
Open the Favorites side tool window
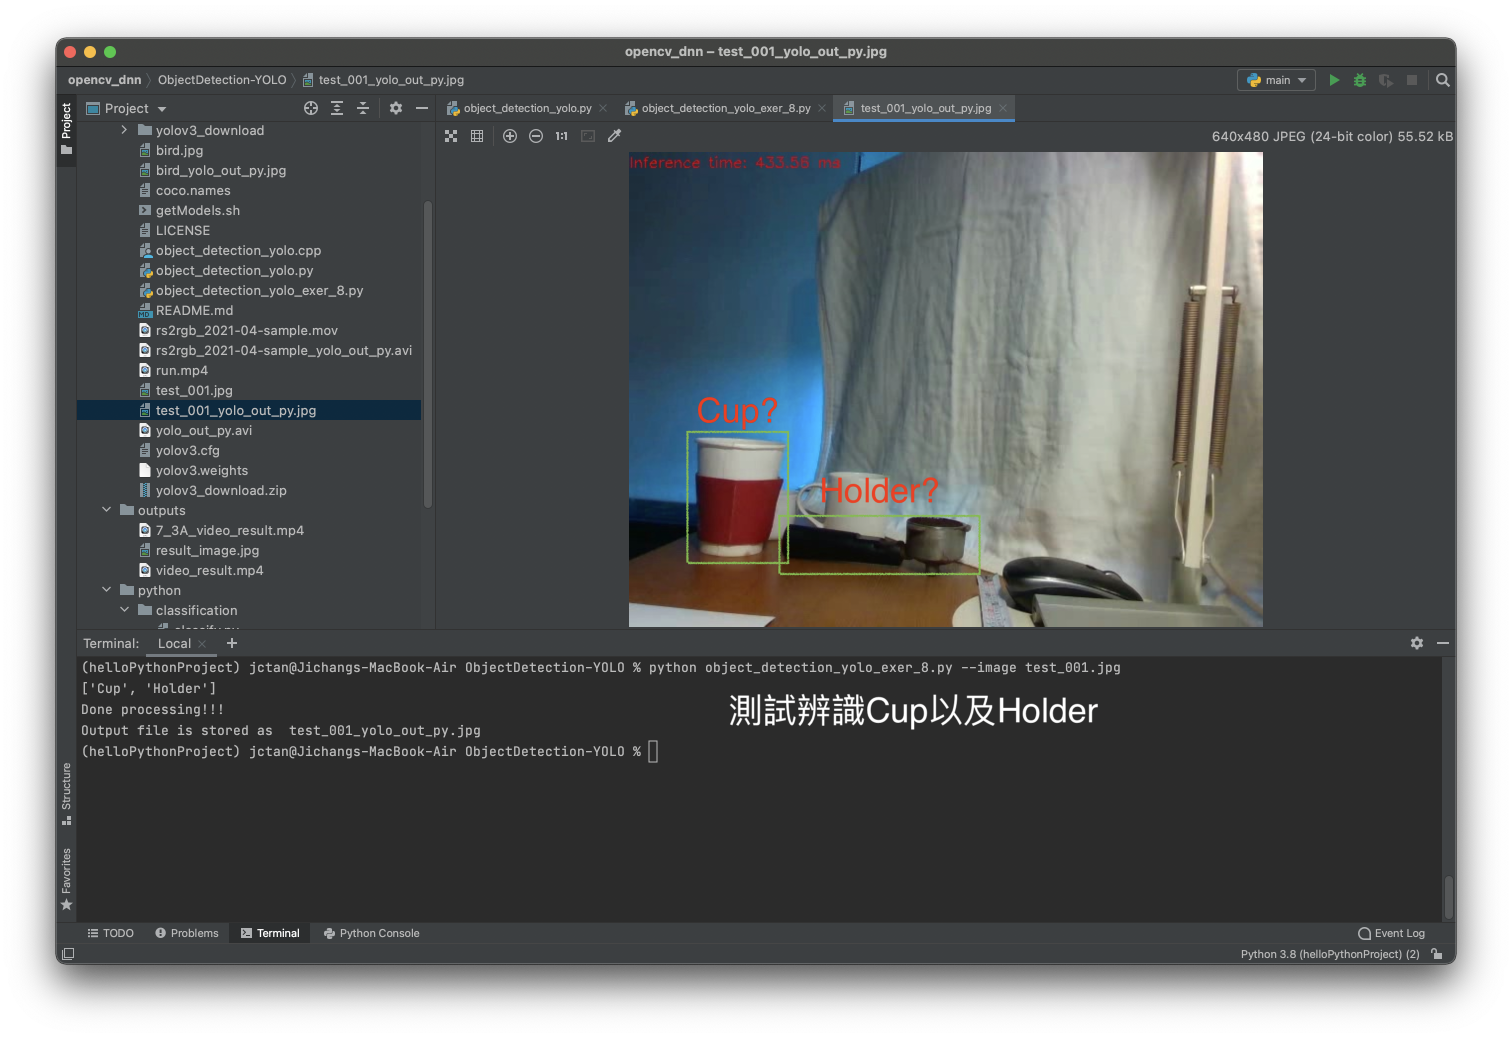(66, 879)
